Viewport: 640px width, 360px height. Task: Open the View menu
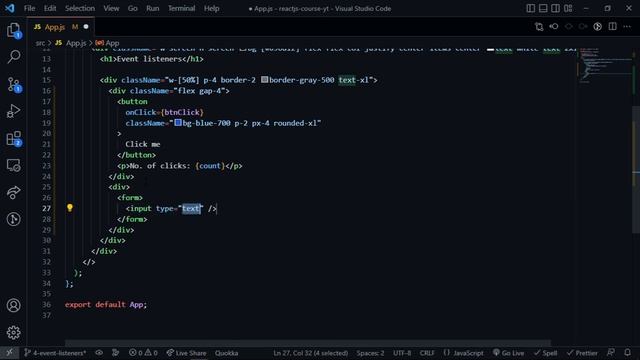pos(111,8)
